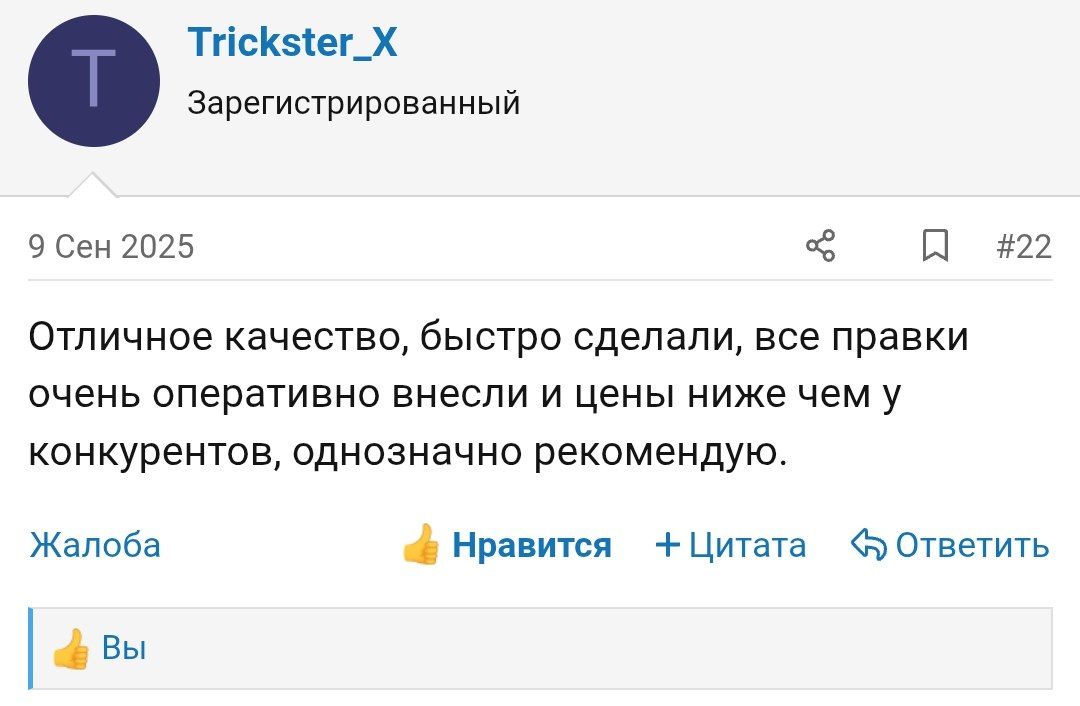This screenshot has height=706, width=1080.
Task: Add the post to multi-quote with Цитата
Action: (747, 545)
